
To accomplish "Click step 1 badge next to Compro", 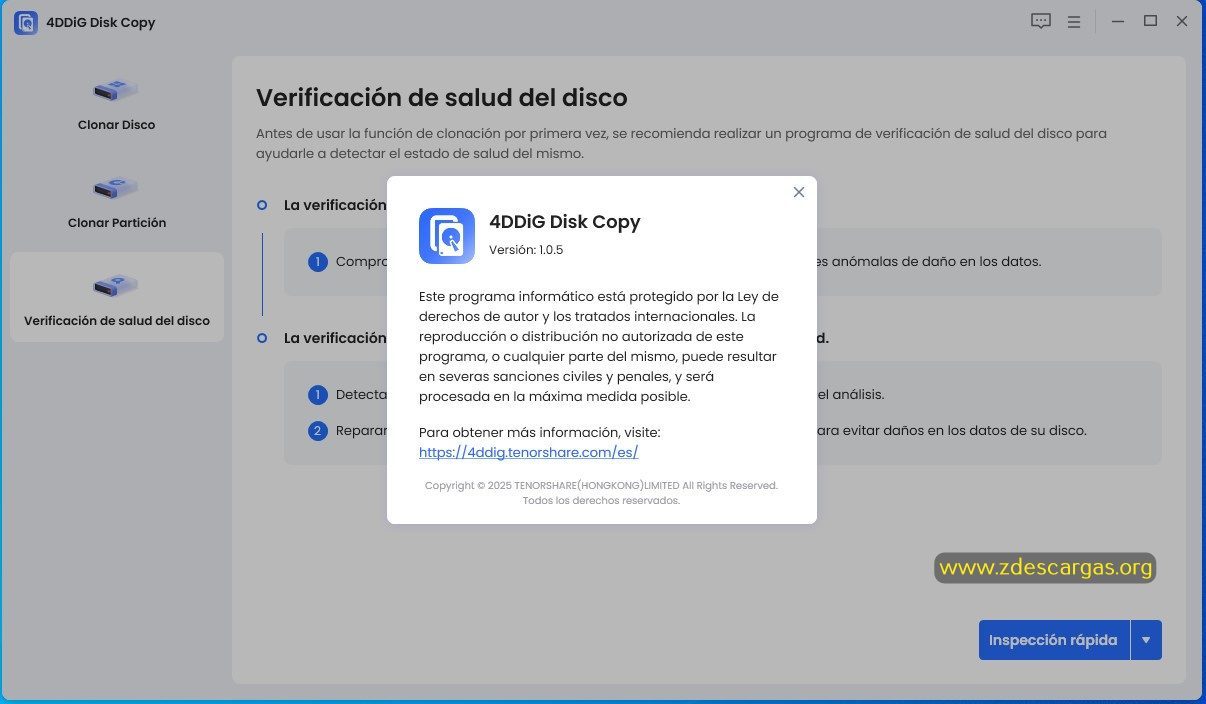I will pyautogui.click(x=318, y=262).
